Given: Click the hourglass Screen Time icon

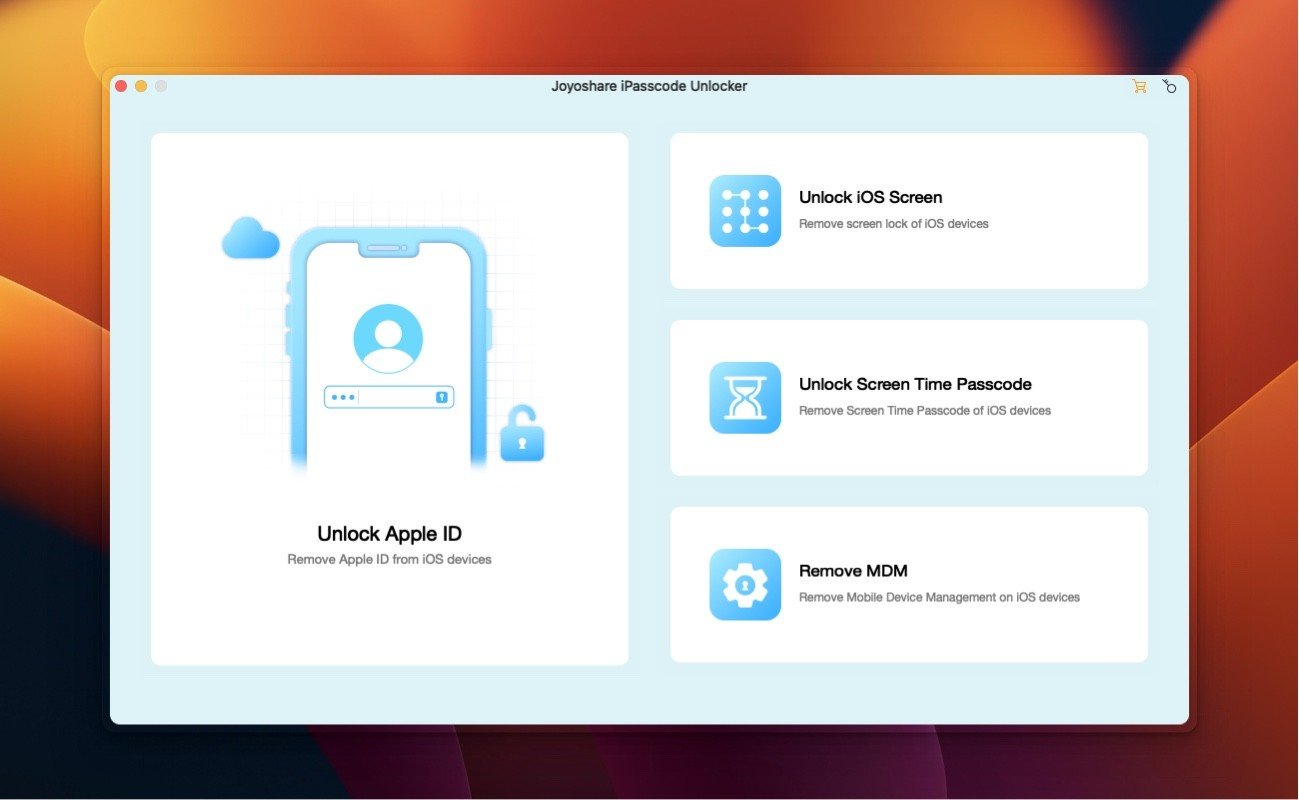Looking at the screenshot, I should click(x=745, y=398).
